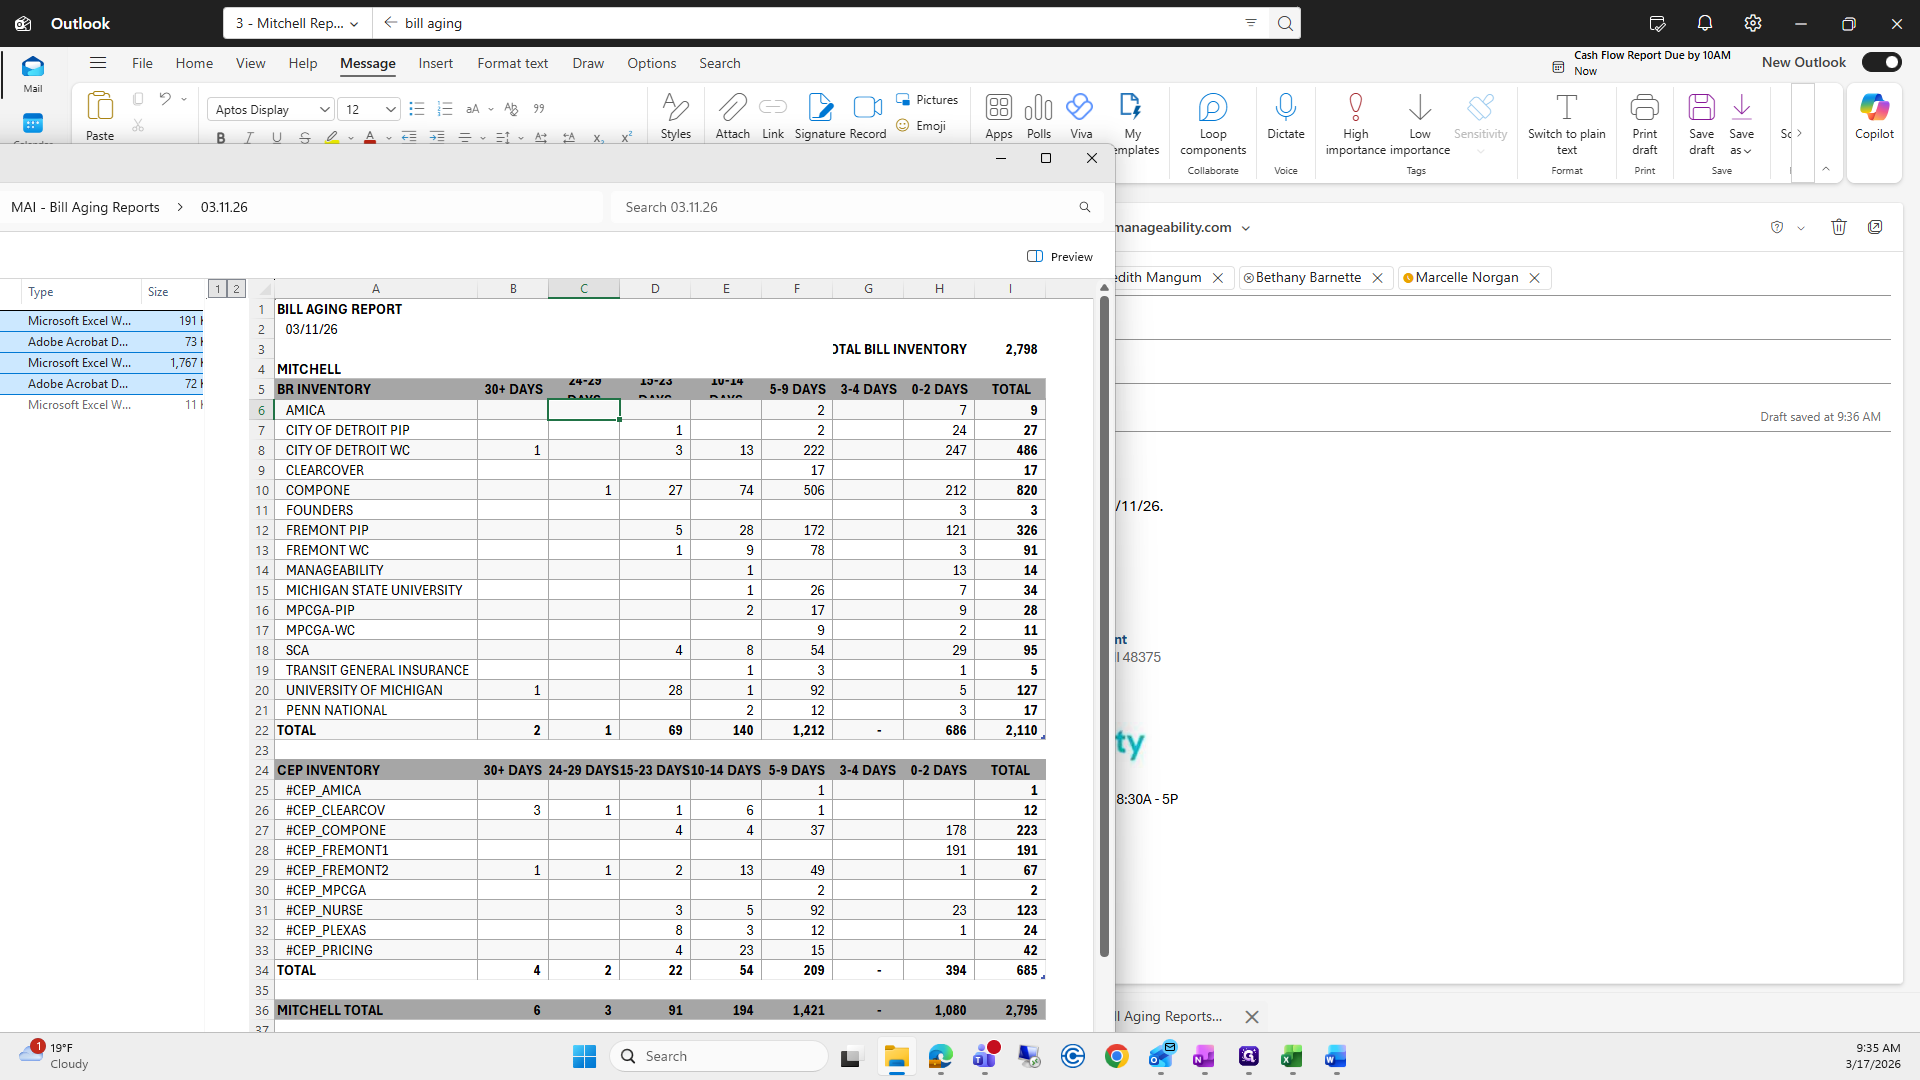
Task: Switch to the Insert ribbon tab
Action: [x=435, y=63]
